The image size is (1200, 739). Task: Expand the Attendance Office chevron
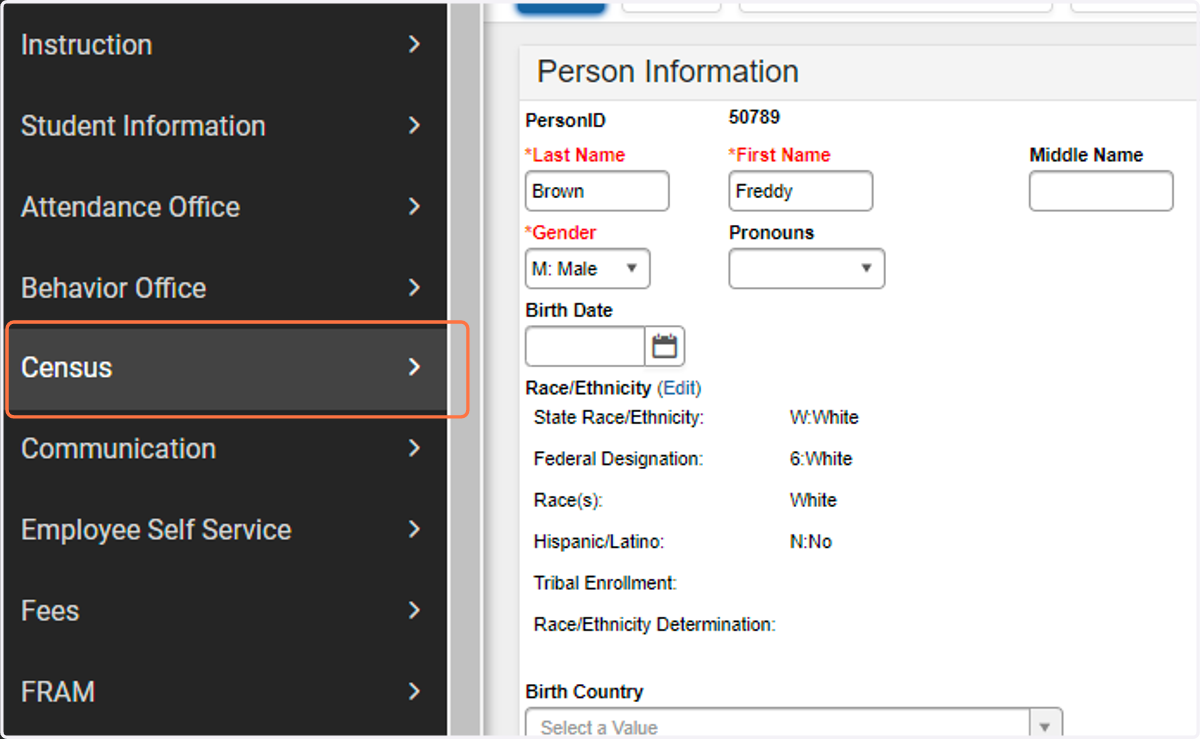(x=415, y=206)
